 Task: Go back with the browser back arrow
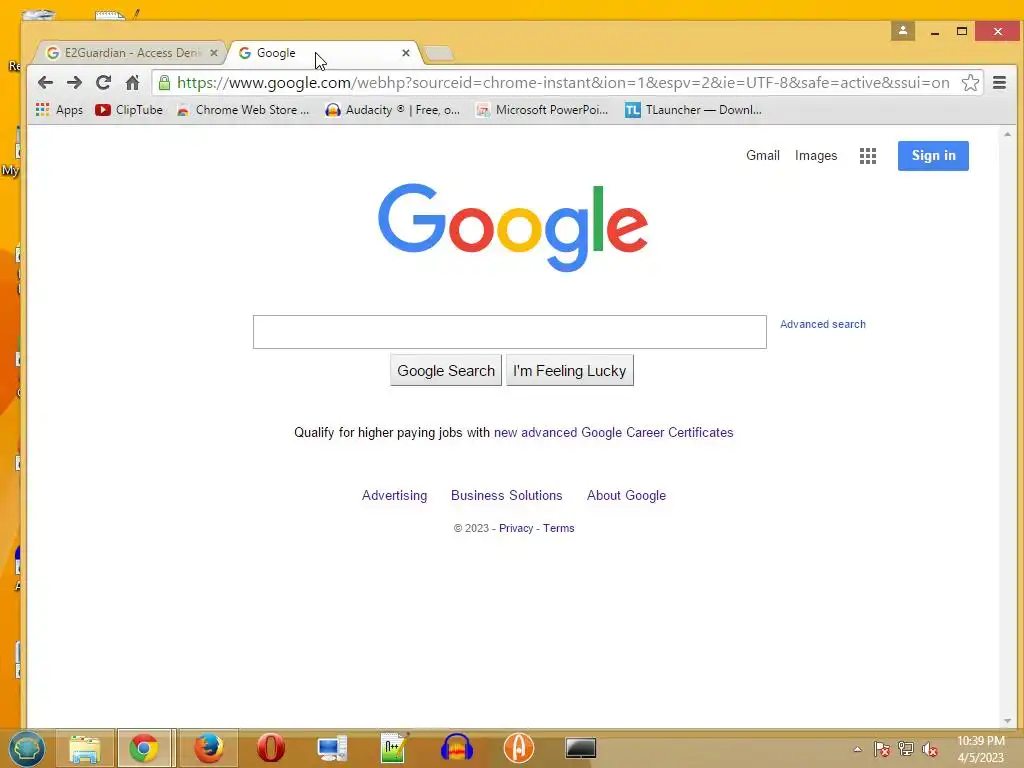[45, 82]
